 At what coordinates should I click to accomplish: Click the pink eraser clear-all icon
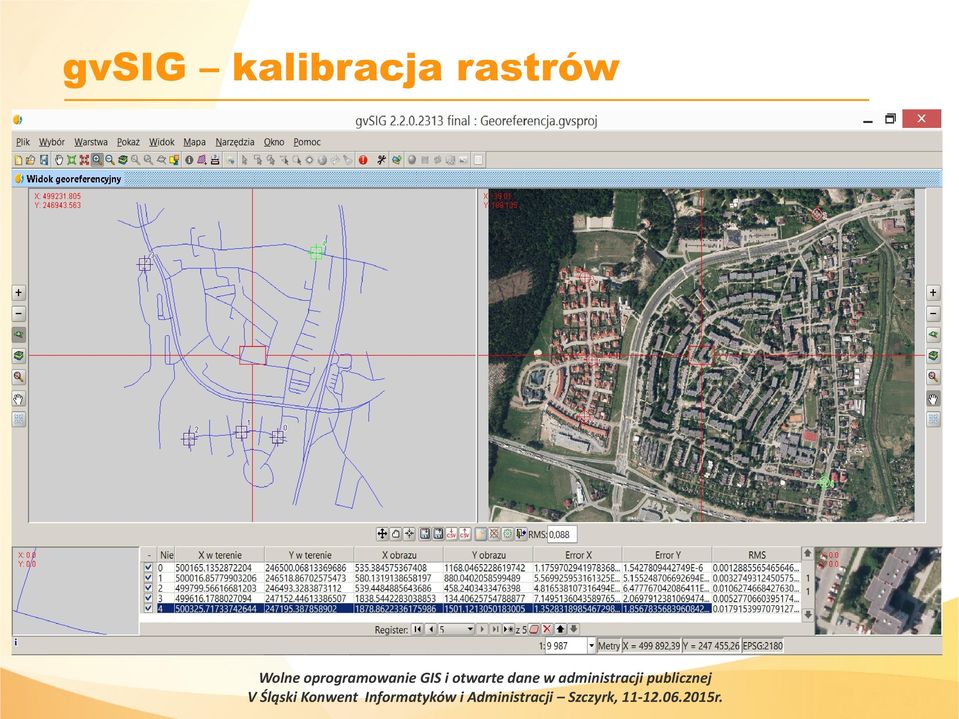point(534,629)
